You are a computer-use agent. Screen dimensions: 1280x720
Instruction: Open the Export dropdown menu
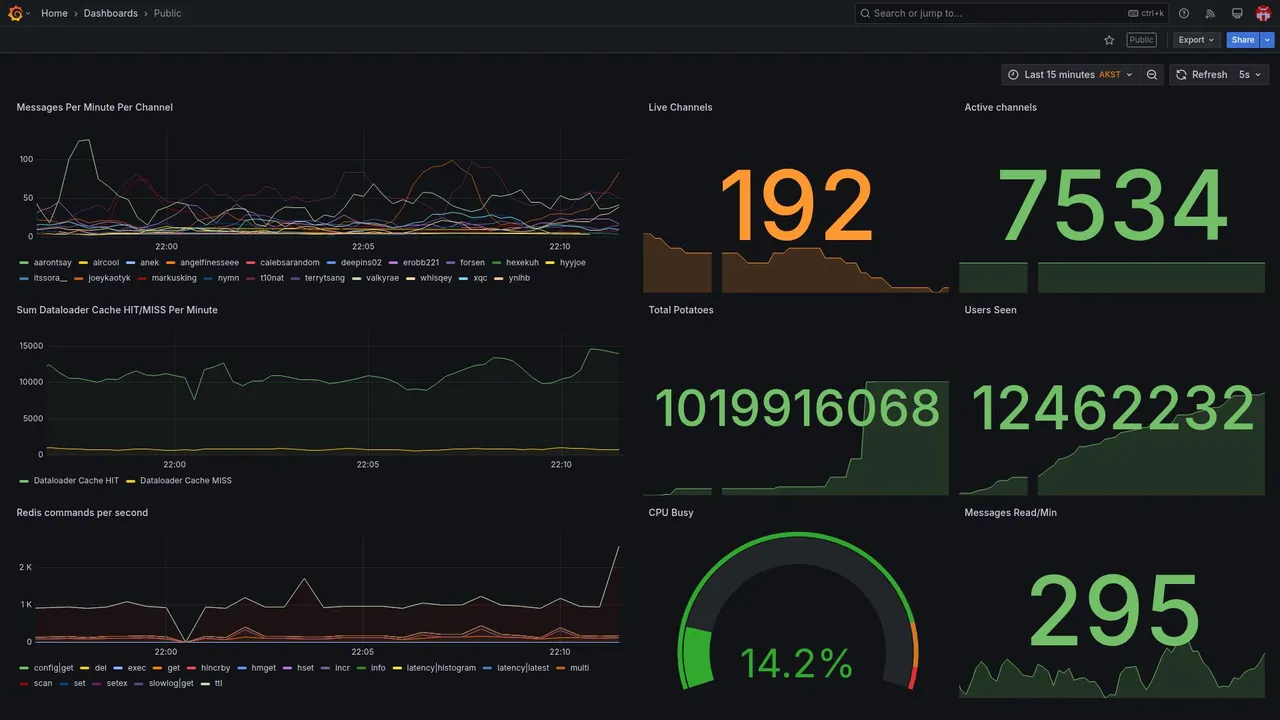[x=1196, y=40]
